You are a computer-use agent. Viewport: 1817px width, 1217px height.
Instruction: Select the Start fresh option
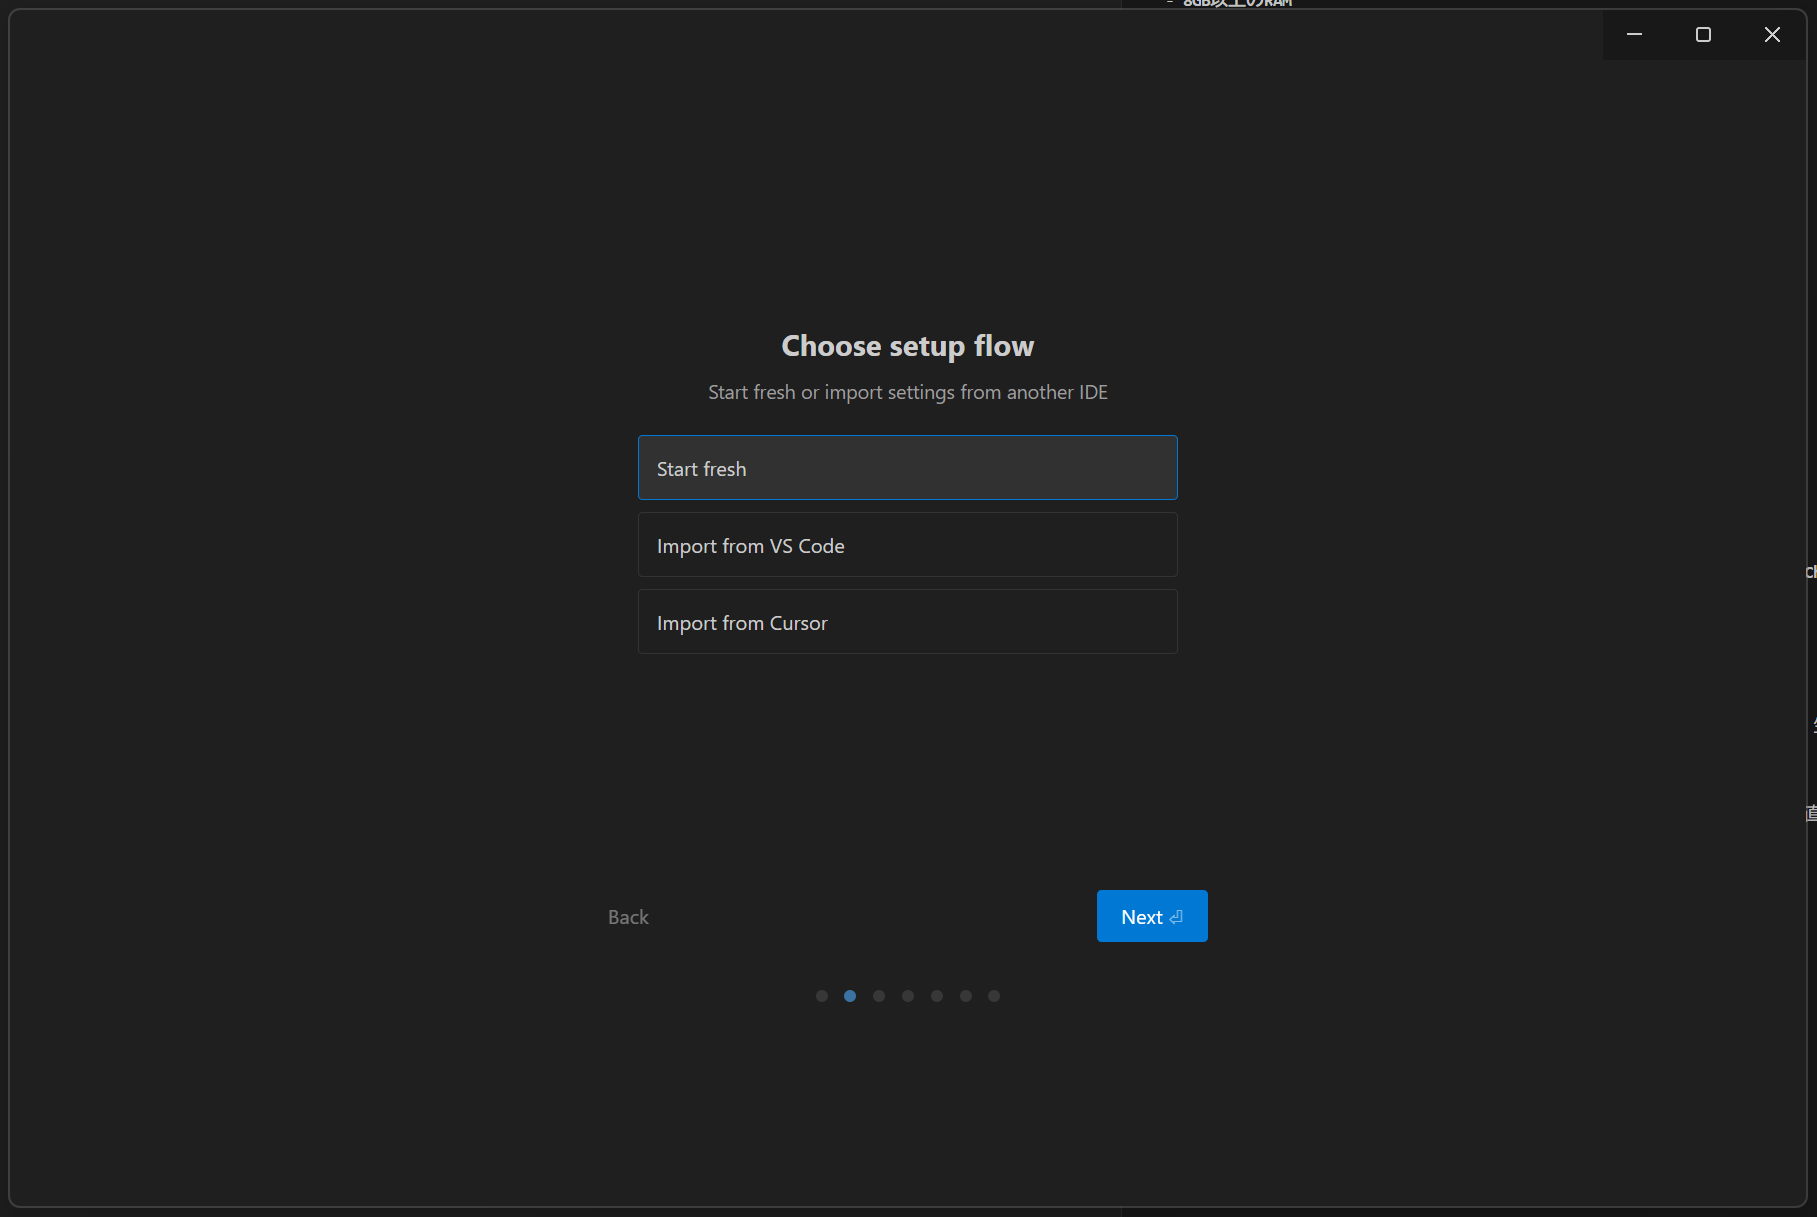907,468
